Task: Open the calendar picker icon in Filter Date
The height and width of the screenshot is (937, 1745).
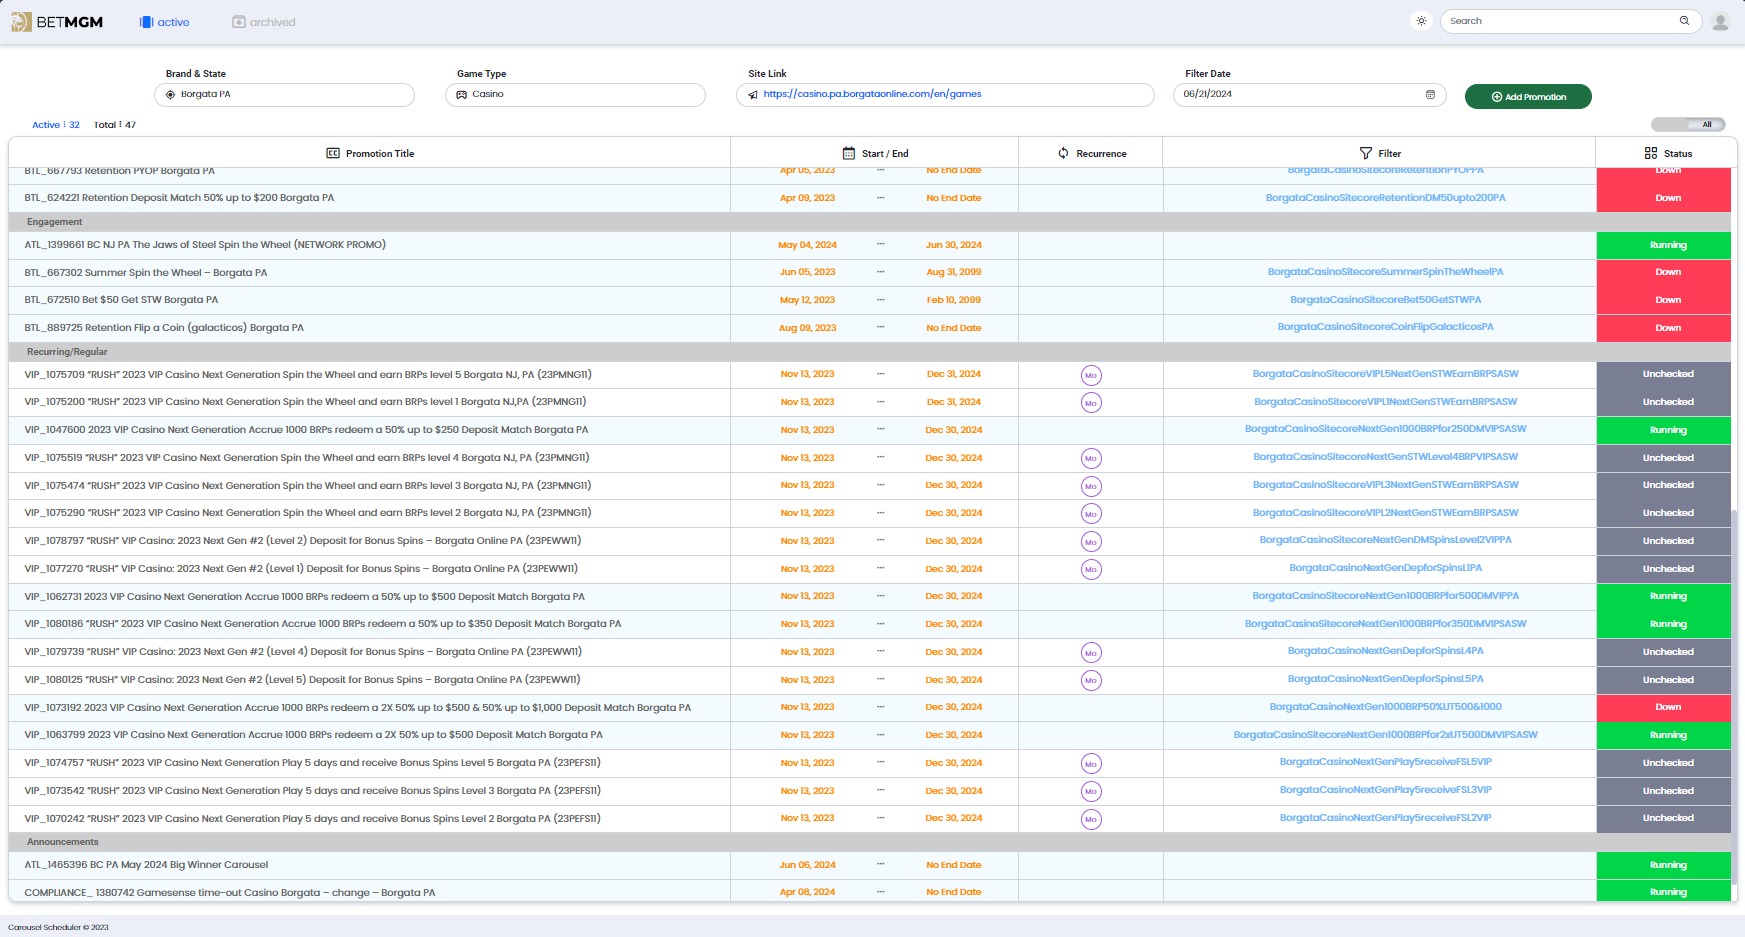Action: pos(1430,94)
